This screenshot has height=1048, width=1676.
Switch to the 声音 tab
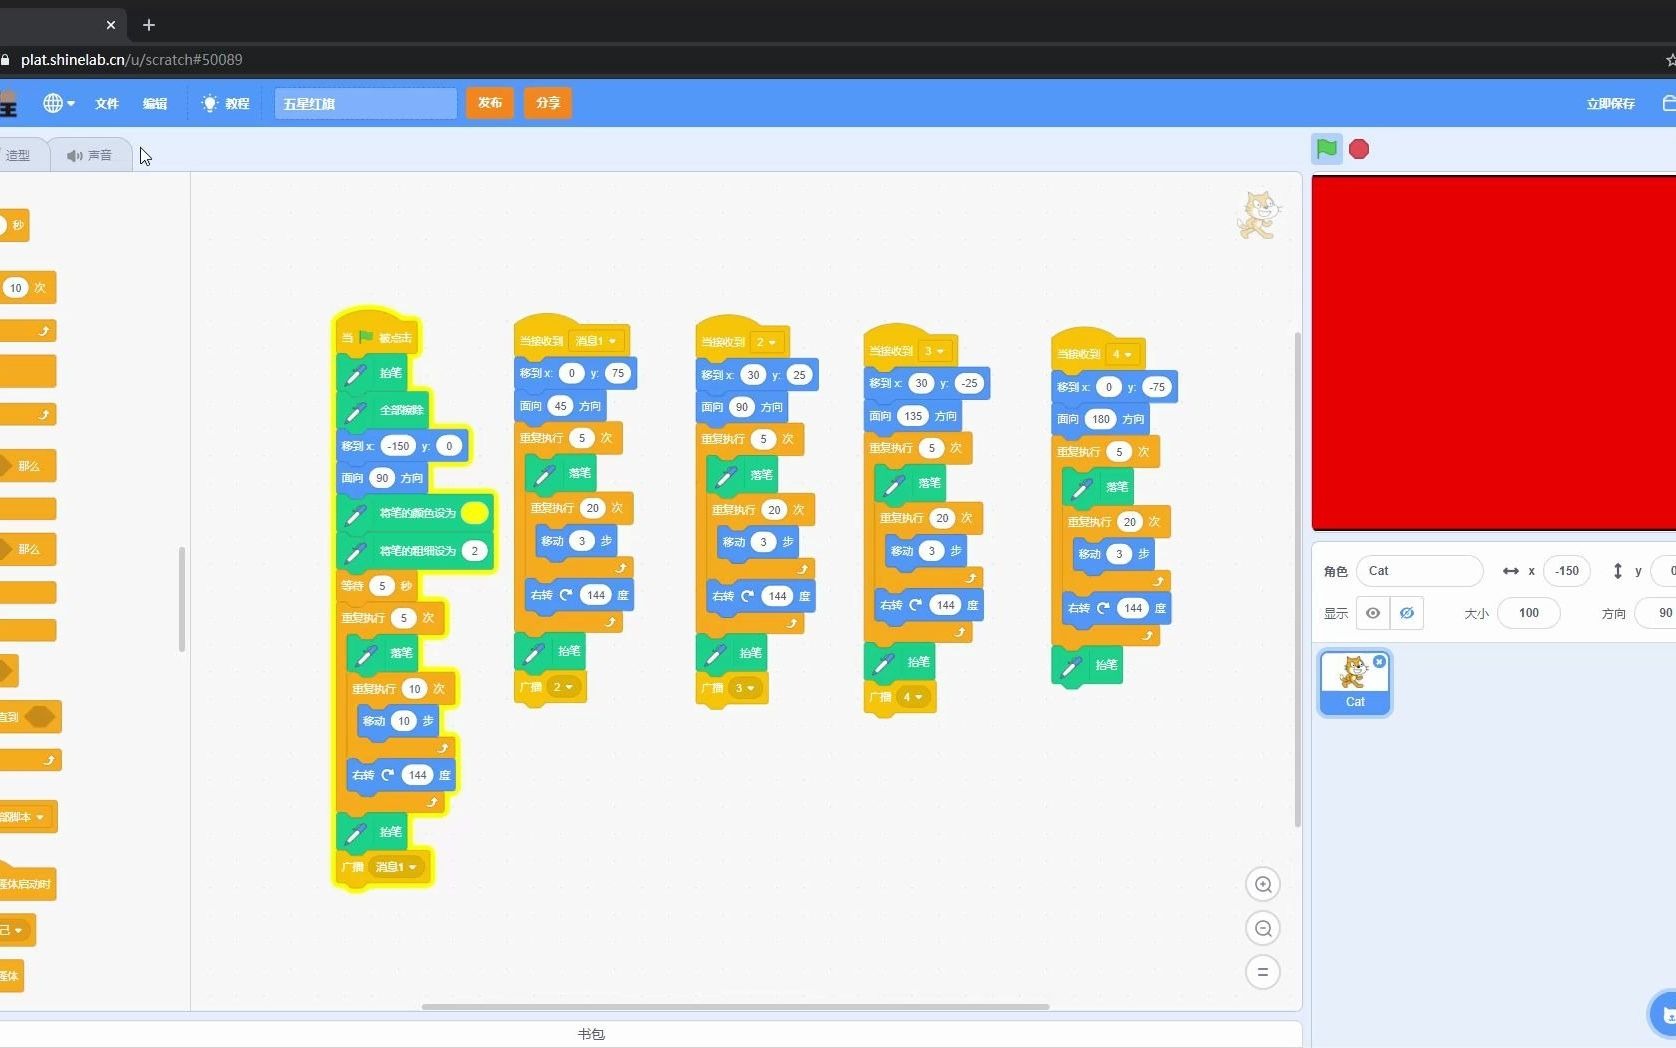pos(90,155)
